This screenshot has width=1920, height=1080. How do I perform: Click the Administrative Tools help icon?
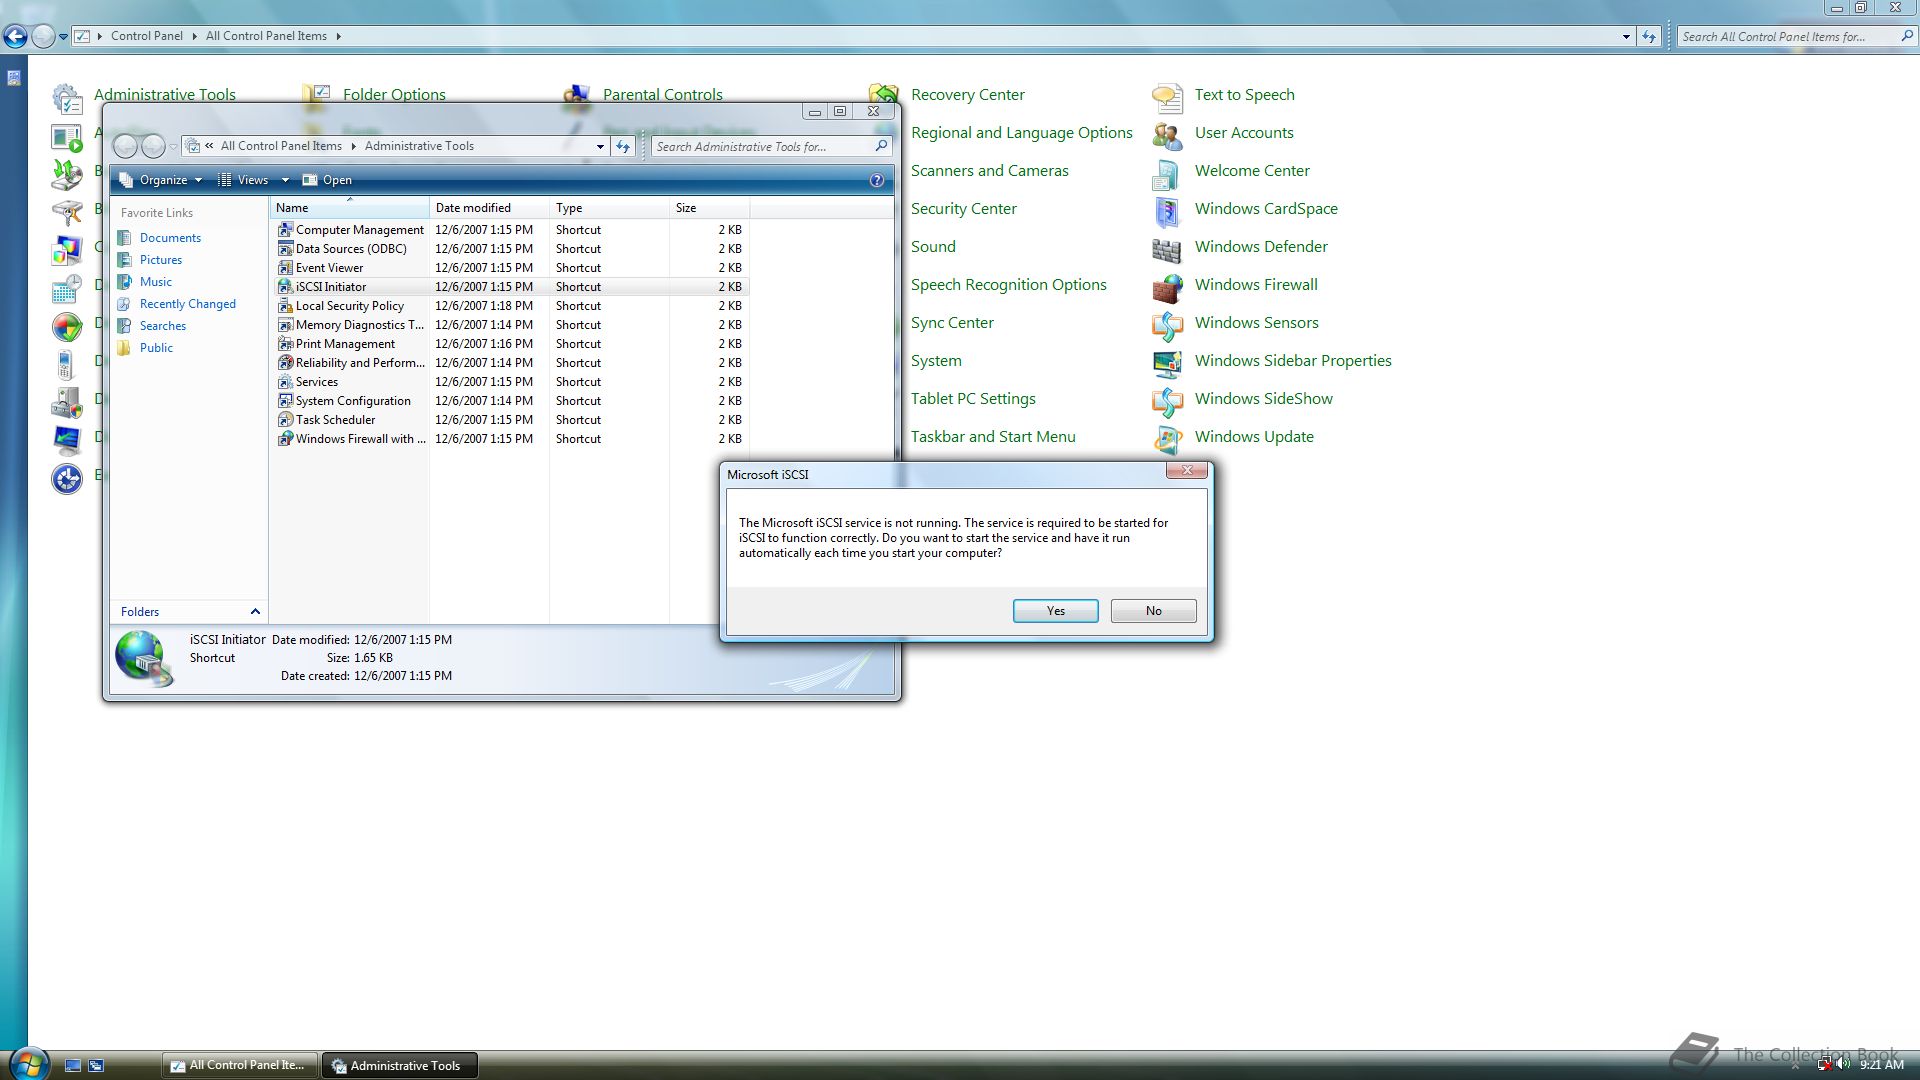(877, 180)
